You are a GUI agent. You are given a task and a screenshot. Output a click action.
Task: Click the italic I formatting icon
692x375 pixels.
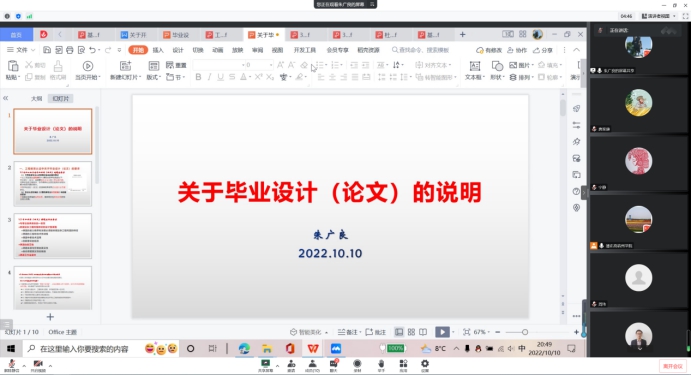(x=209, y=77)
